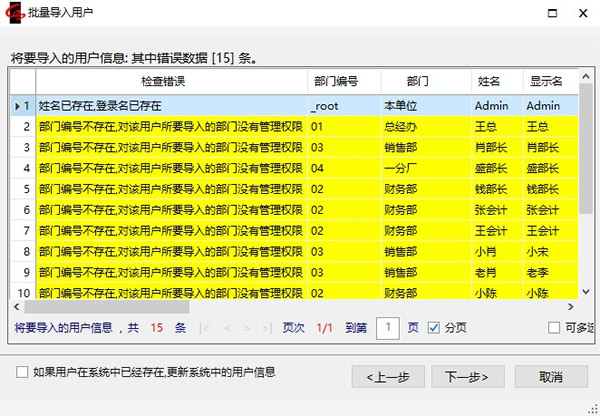This screenshot has width=600, height=416.
Task: Click the next page arrow icon
Action: (247, 327)
